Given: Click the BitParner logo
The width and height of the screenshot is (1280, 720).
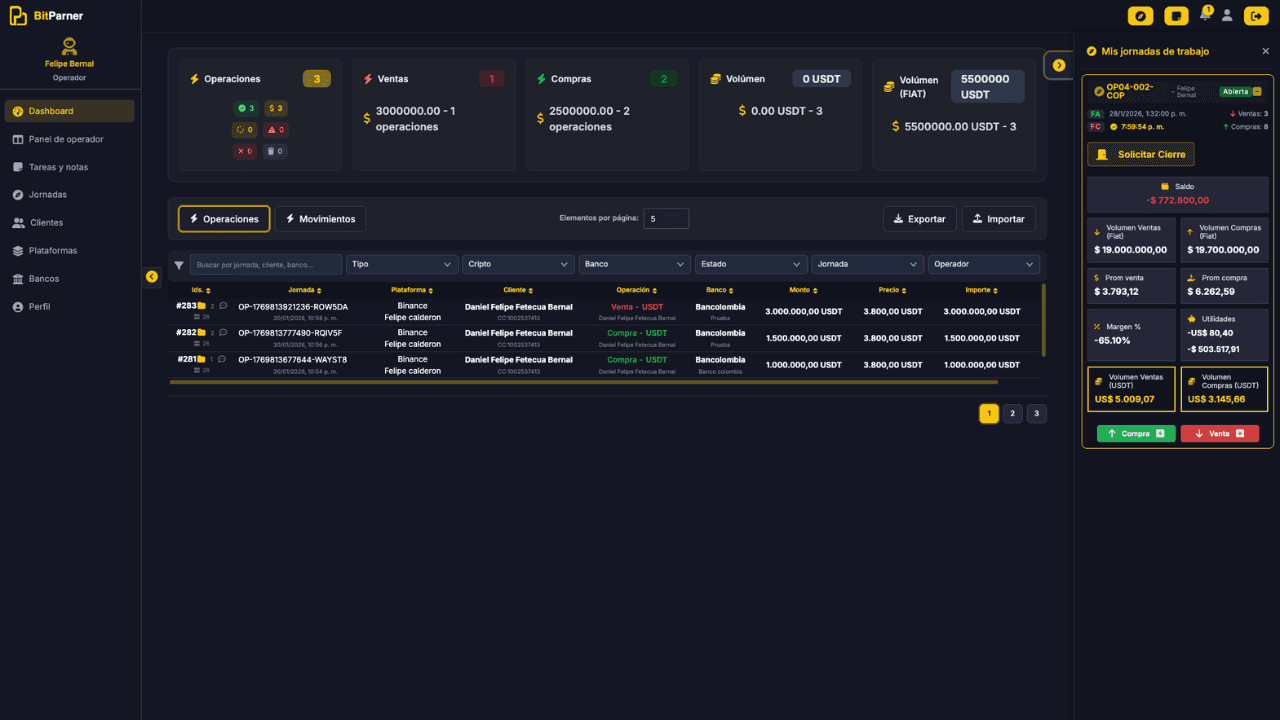Looking at the screenshot, I should tap(46, 15).
